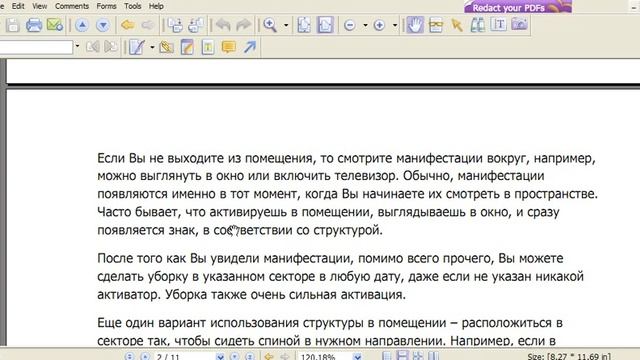
Task: Open the page number dropdown in status bar
Action: (x=220, y=356)
